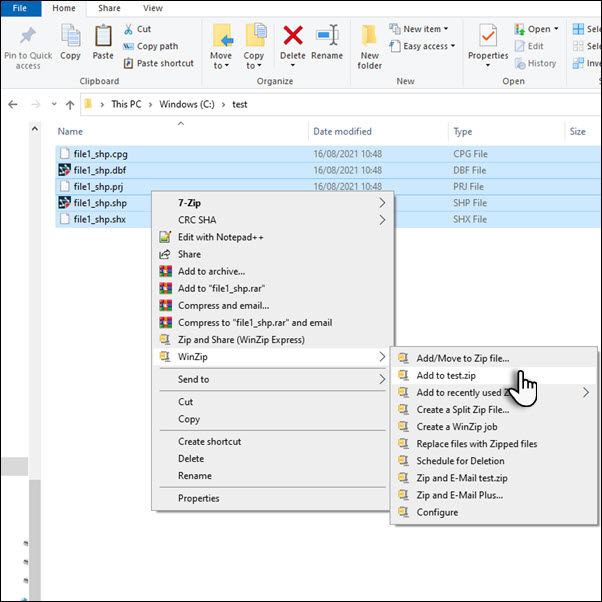Switch to the Home tab
The image size is (602, 602).
click(x=64, y=8)
